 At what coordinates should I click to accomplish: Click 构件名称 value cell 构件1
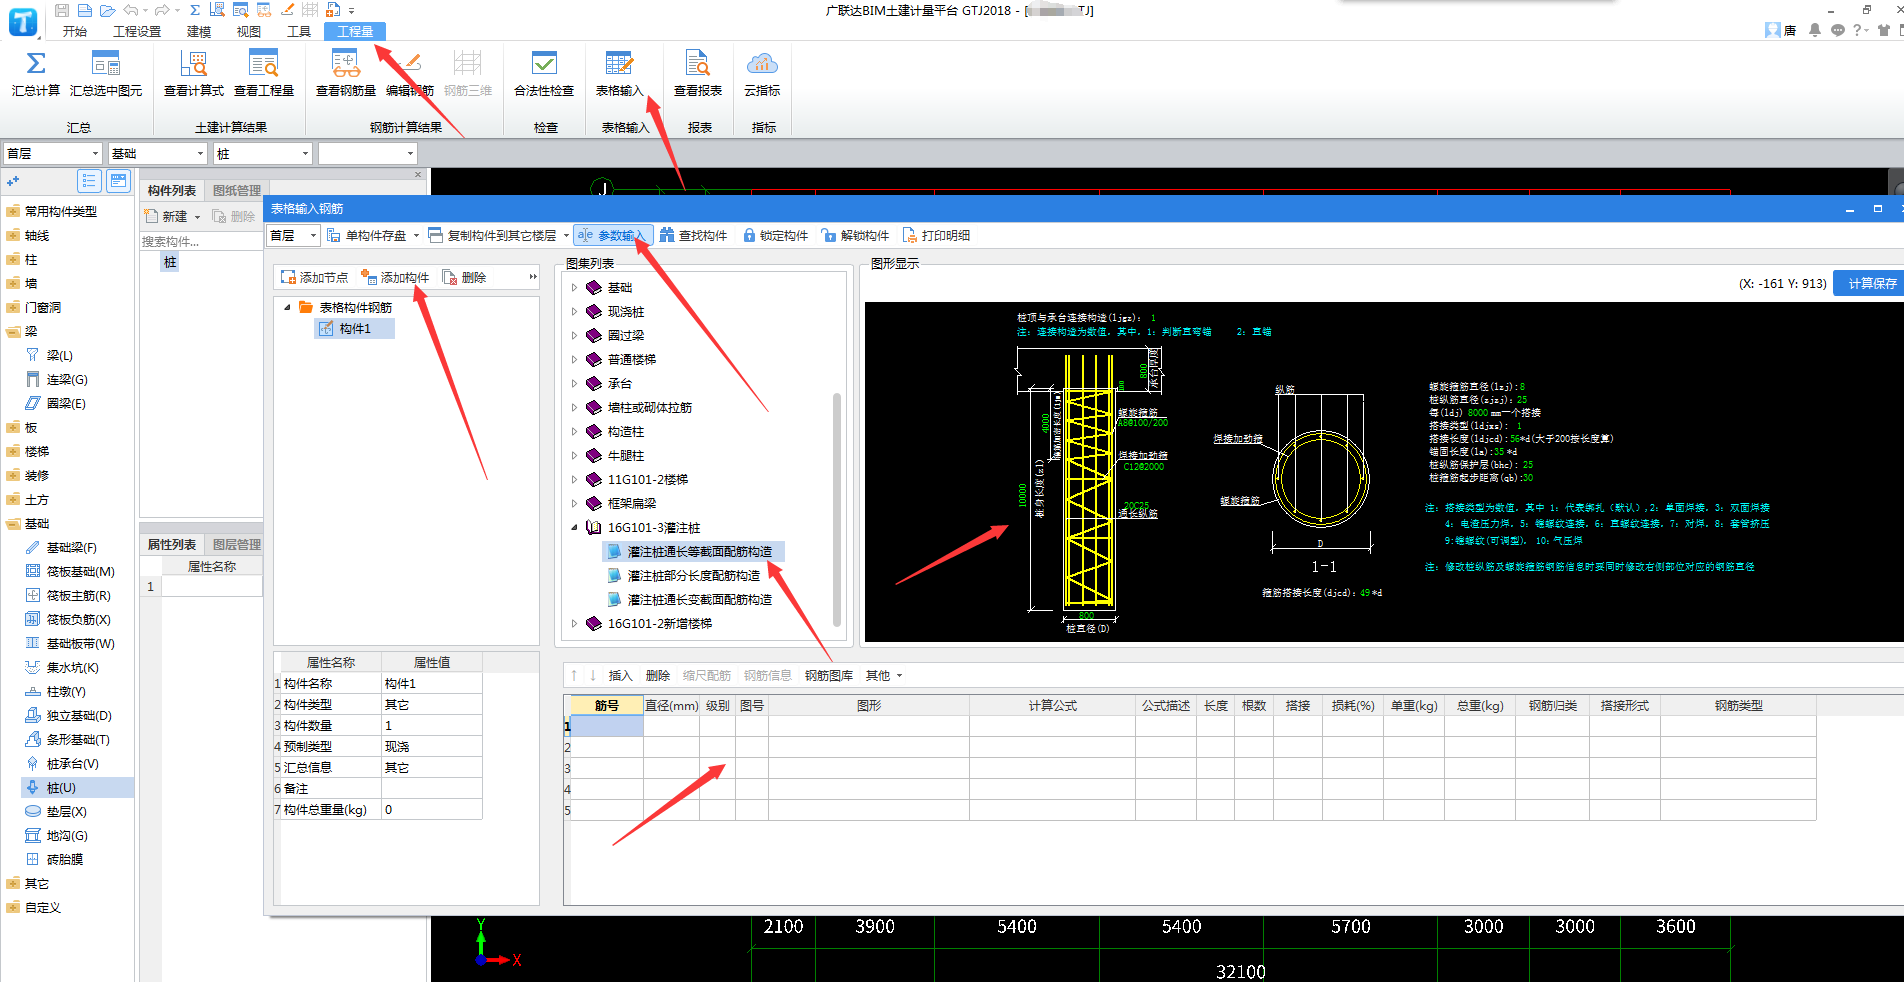[431, 684]
